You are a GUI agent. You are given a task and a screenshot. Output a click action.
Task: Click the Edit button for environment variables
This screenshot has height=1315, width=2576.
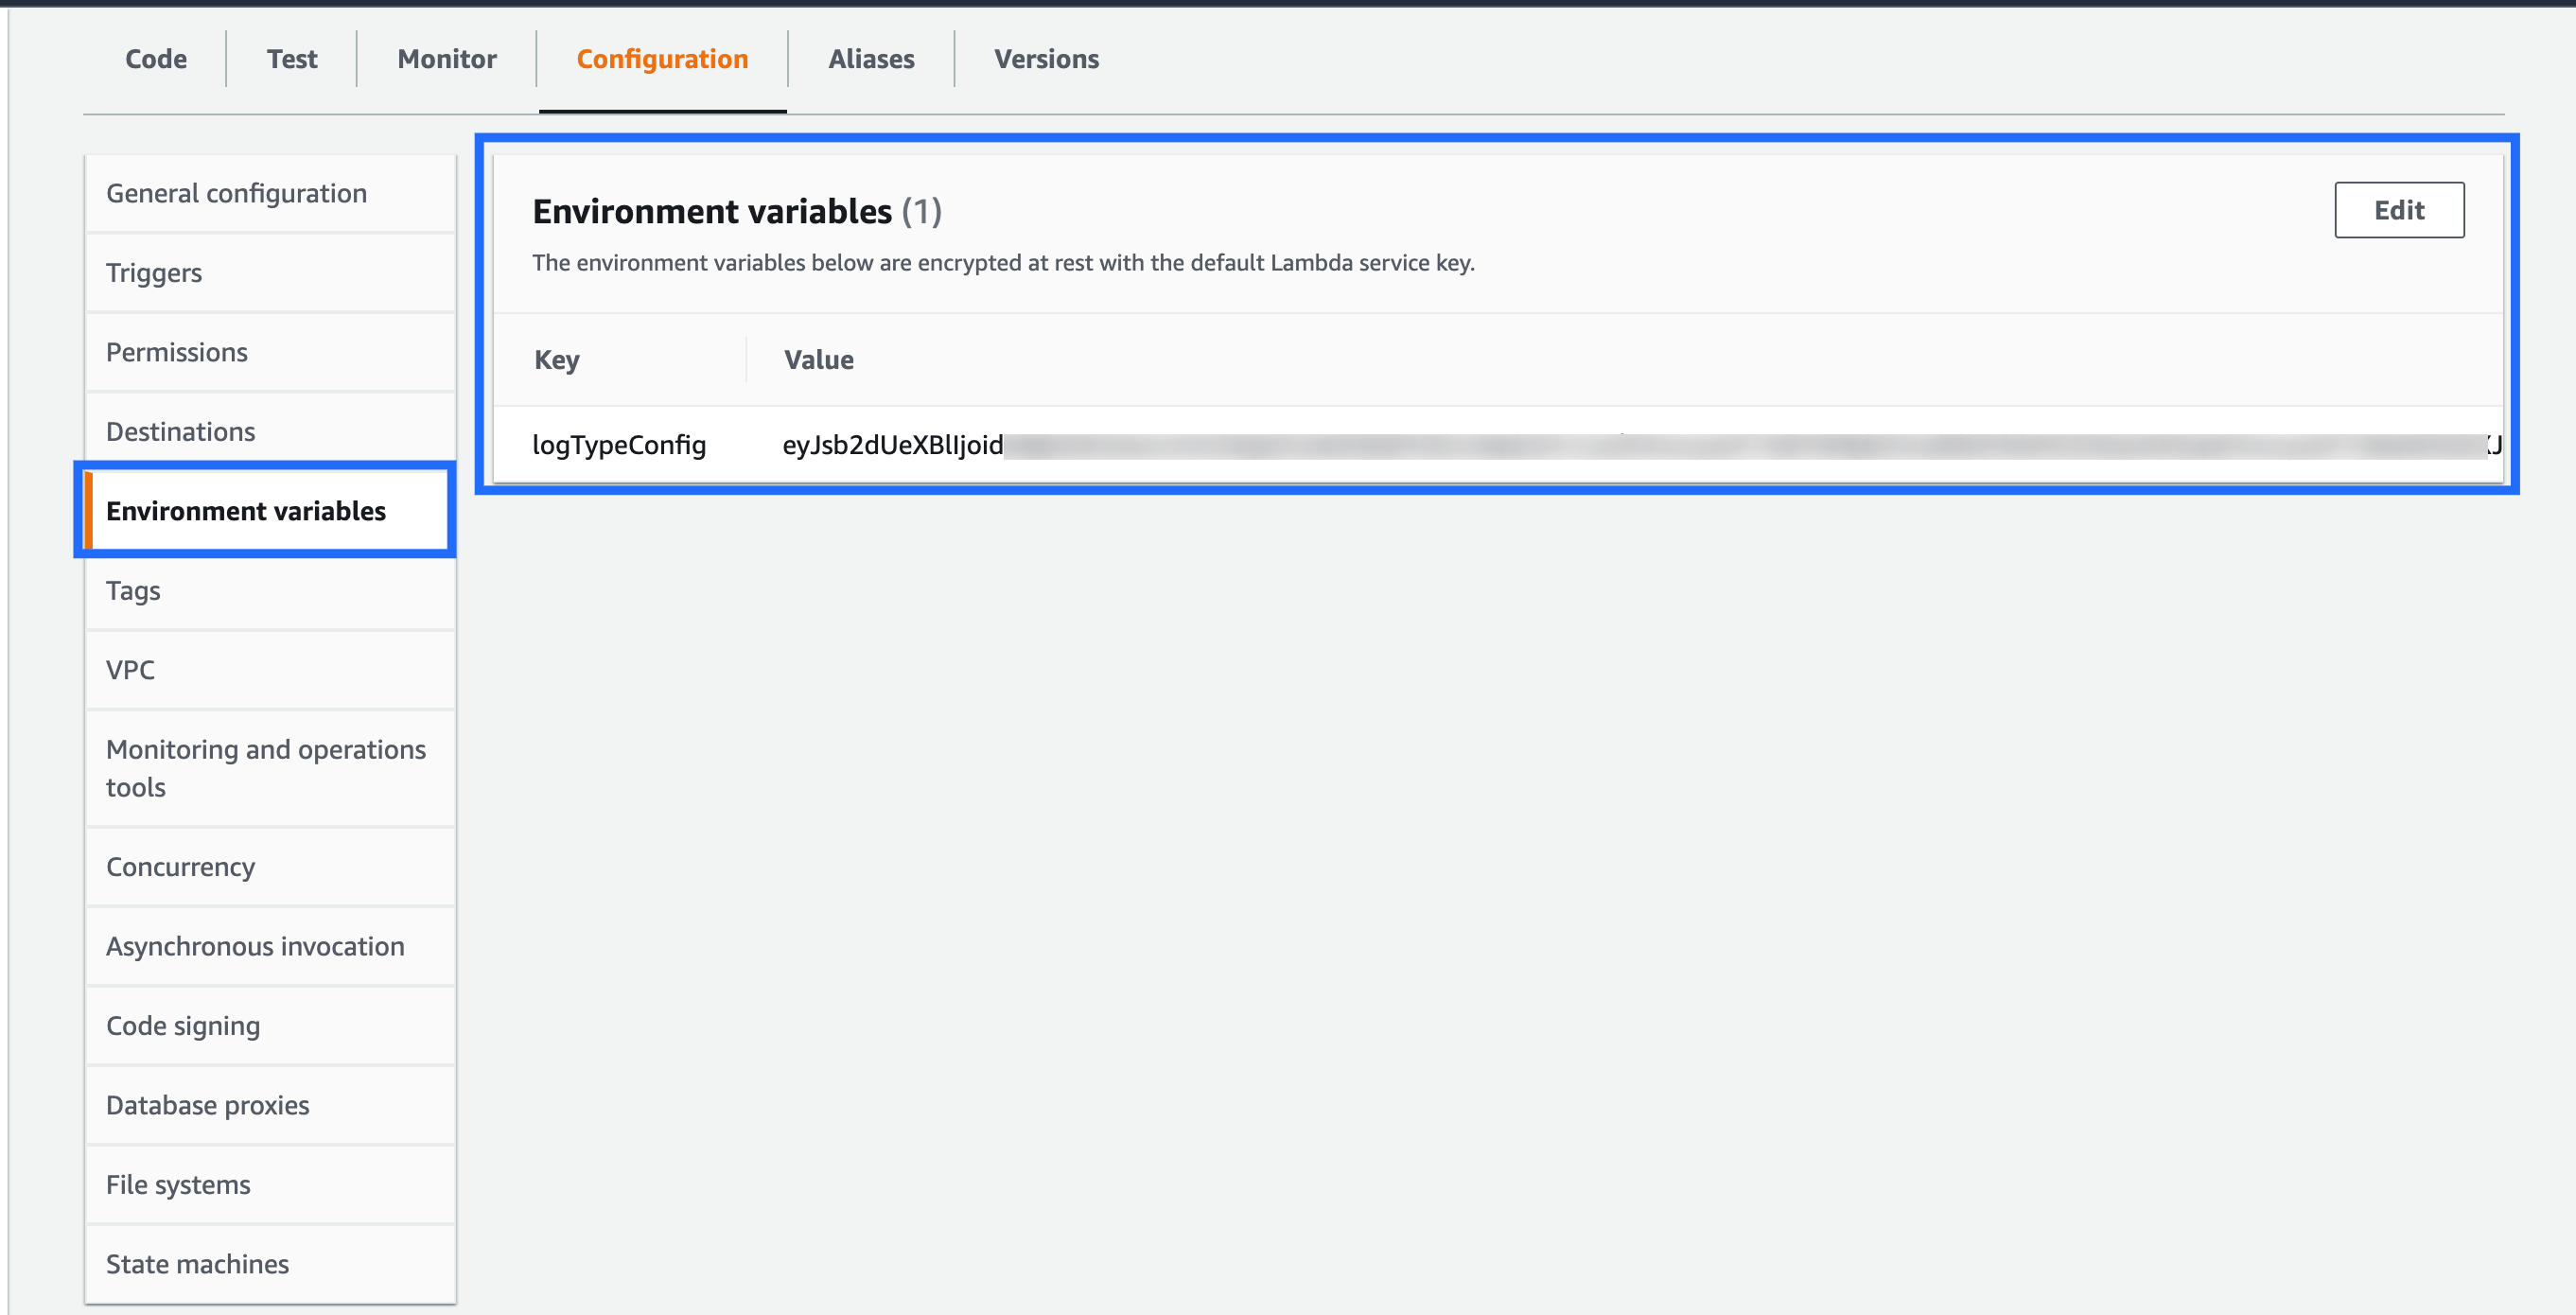[2399, 210]
